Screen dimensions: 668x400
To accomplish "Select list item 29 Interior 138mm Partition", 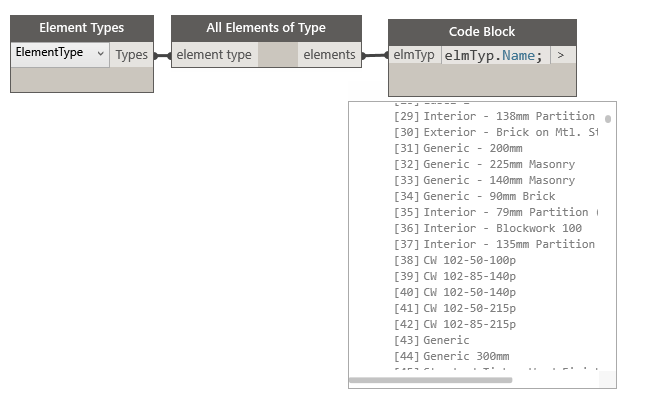I will coord(494,116).
